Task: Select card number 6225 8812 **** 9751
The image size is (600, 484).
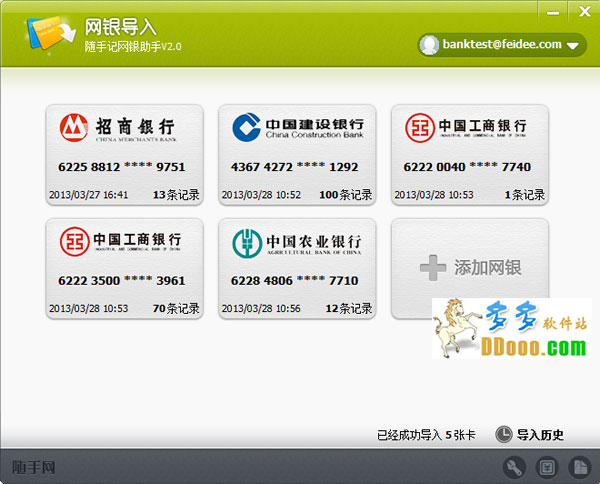Action: click(x=122, y=167)
